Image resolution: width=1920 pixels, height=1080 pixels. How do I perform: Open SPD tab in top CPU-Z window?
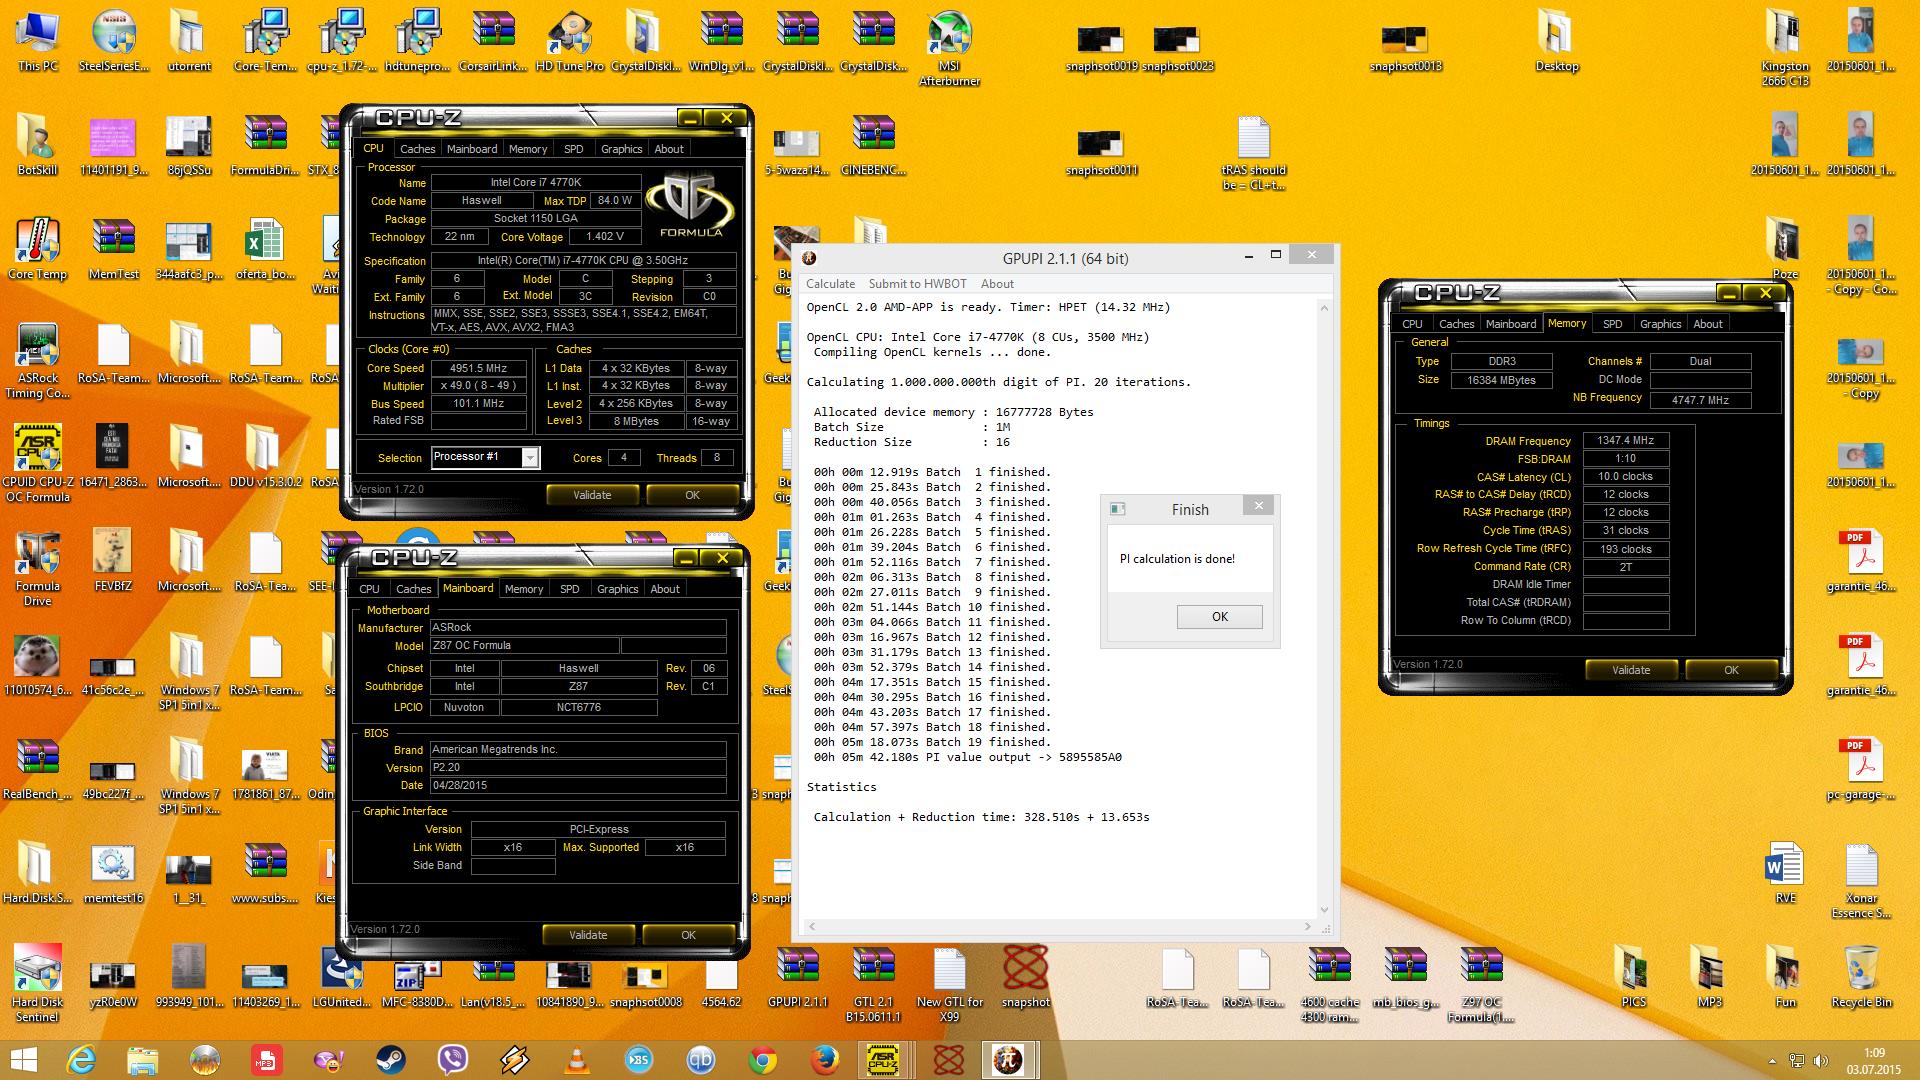point(573,149)
